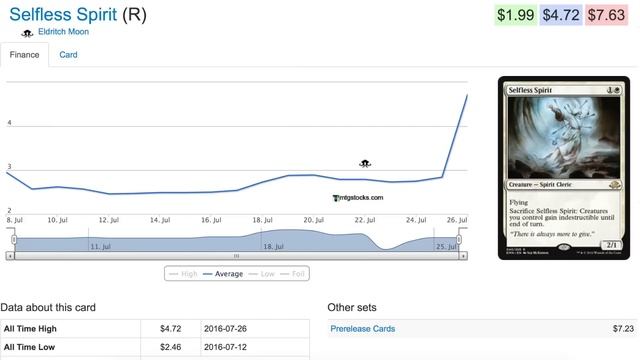640x360 pixels.
Task: Click the right range navigator handle
Action: tap(459, 239)
